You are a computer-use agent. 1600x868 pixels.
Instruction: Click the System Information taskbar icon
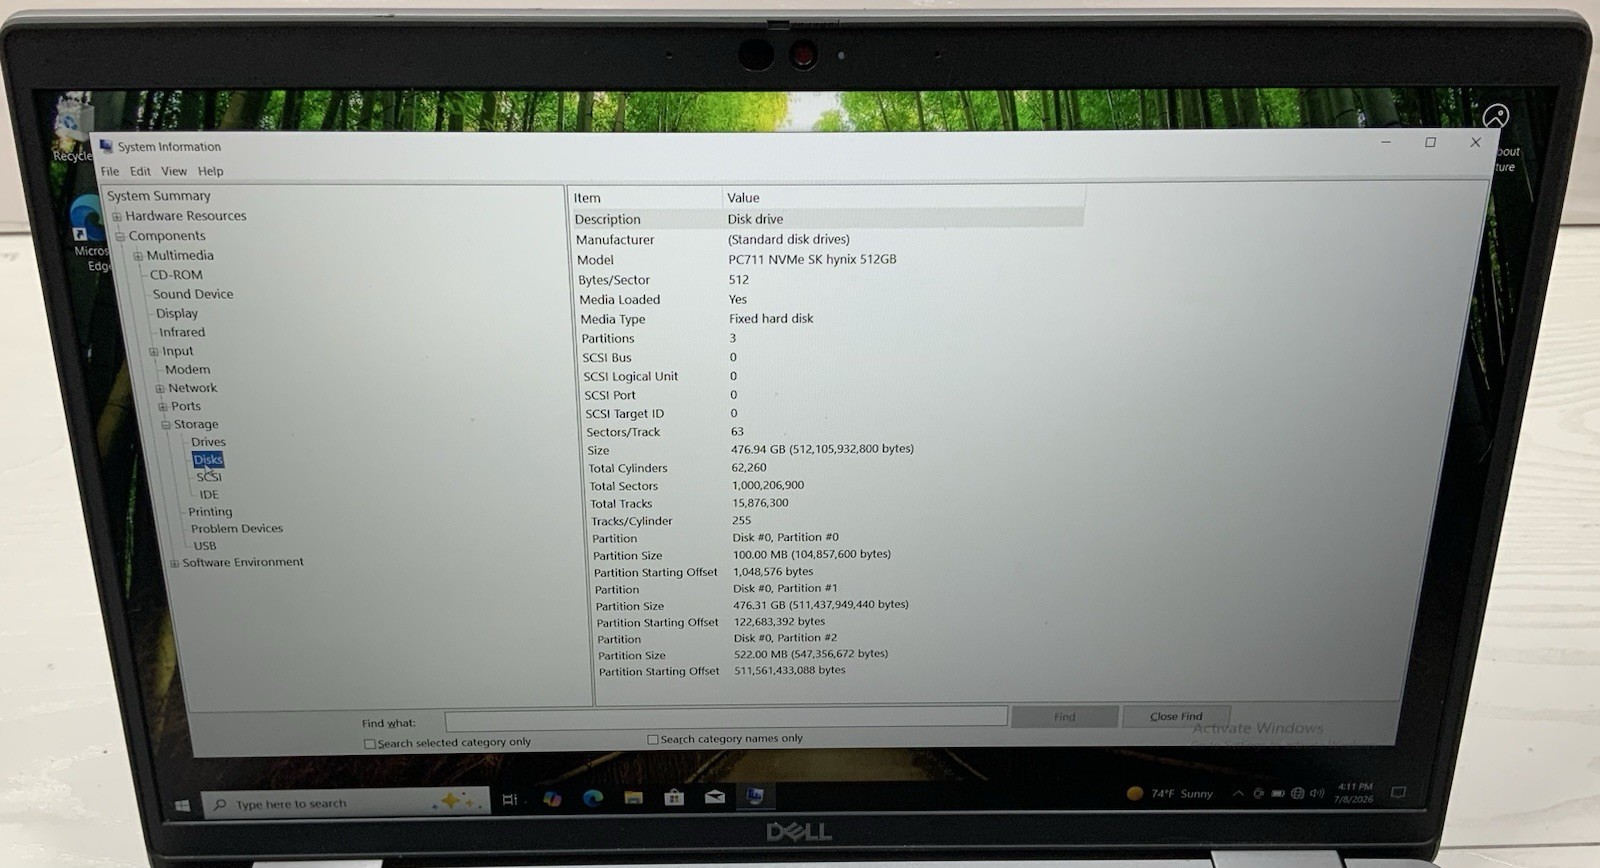[755, 796]
